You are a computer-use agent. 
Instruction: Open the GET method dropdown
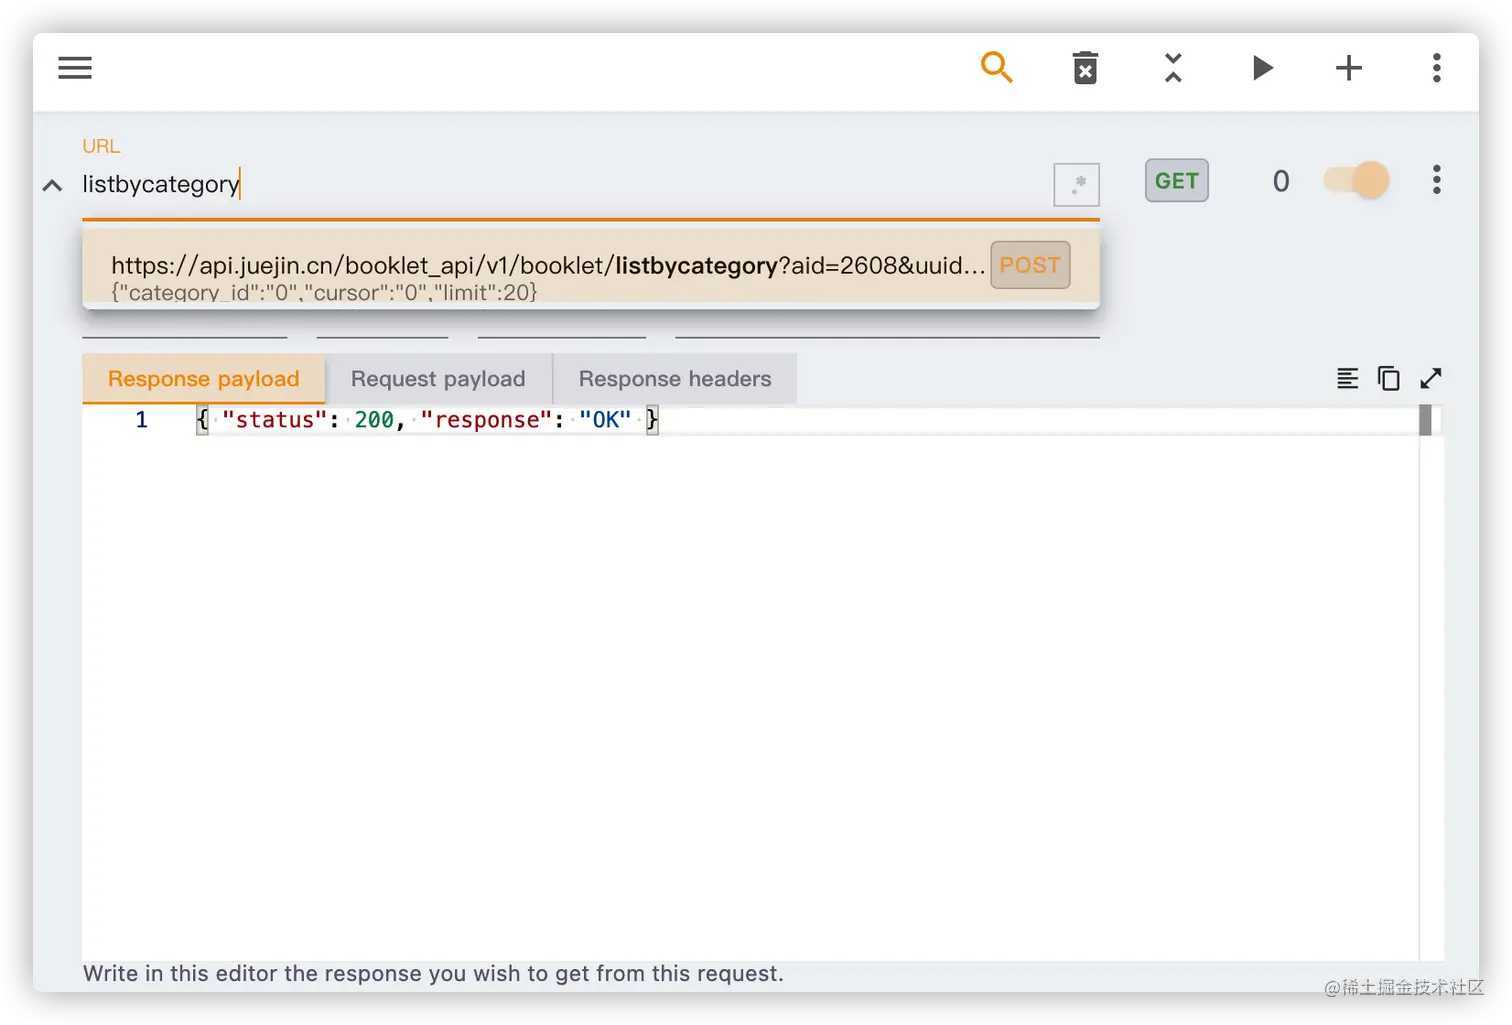point(1176,181)
